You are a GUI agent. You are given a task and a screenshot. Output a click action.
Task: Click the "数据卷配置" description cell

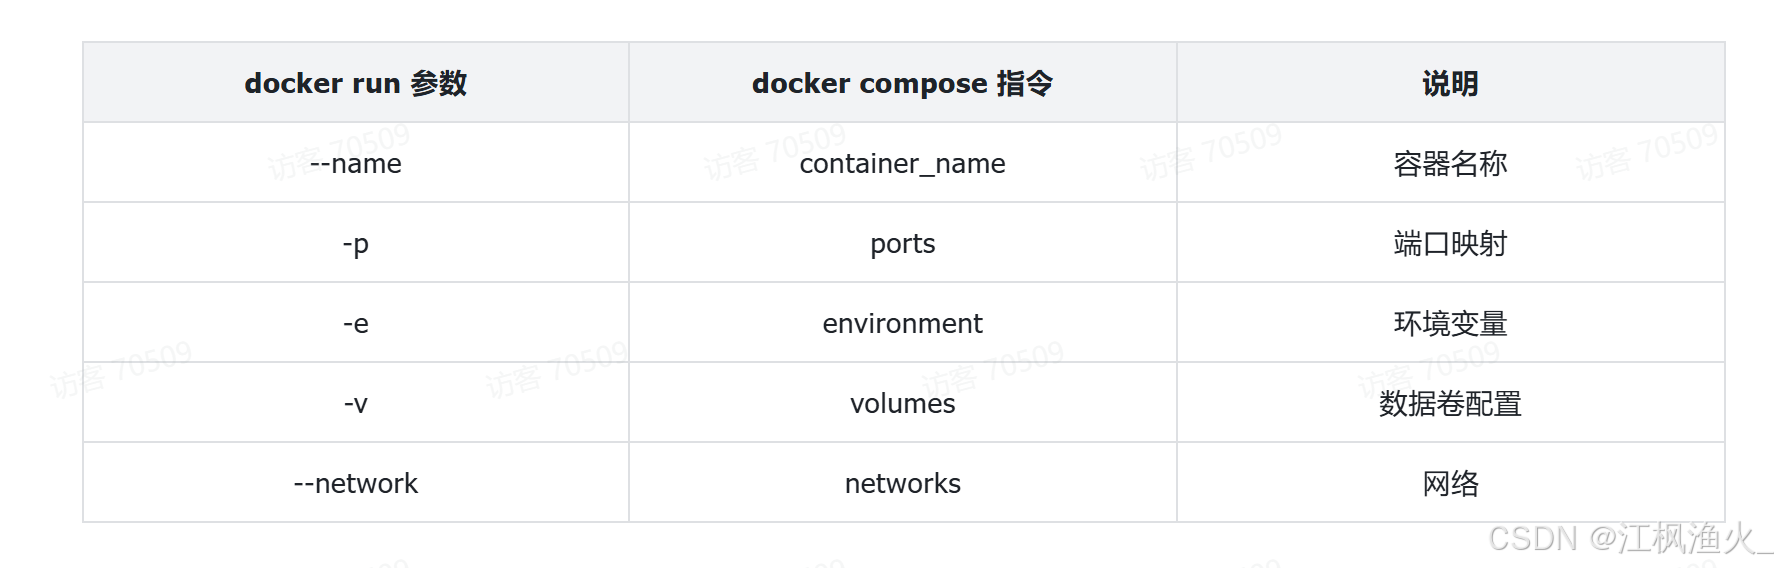click(1450, 404)
